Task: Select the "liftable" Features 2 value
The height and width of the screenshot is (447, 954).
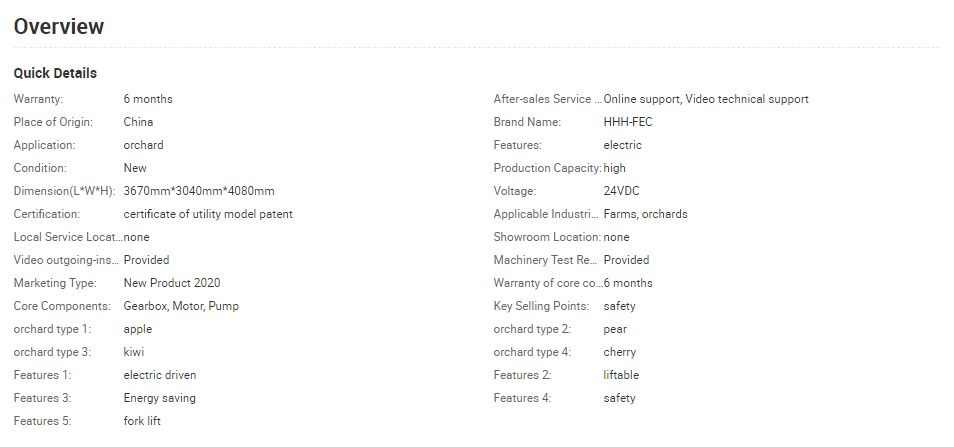Action: (621, 375)
